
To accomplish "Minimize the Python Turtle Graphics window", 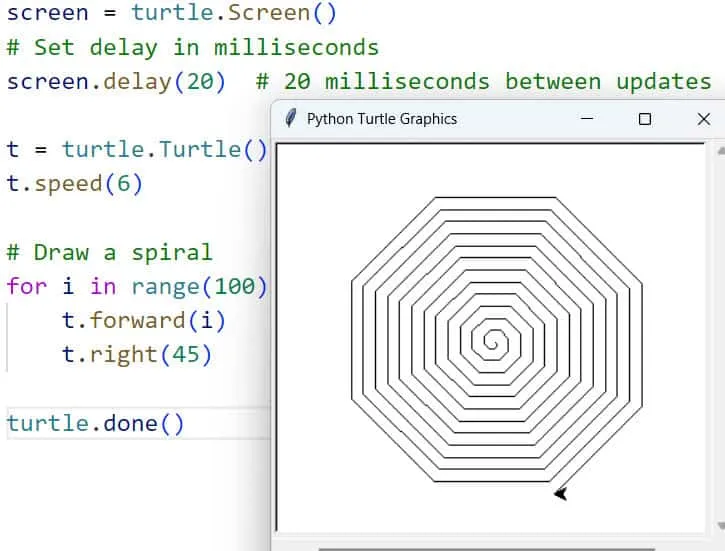I will [x=587, y=118].
